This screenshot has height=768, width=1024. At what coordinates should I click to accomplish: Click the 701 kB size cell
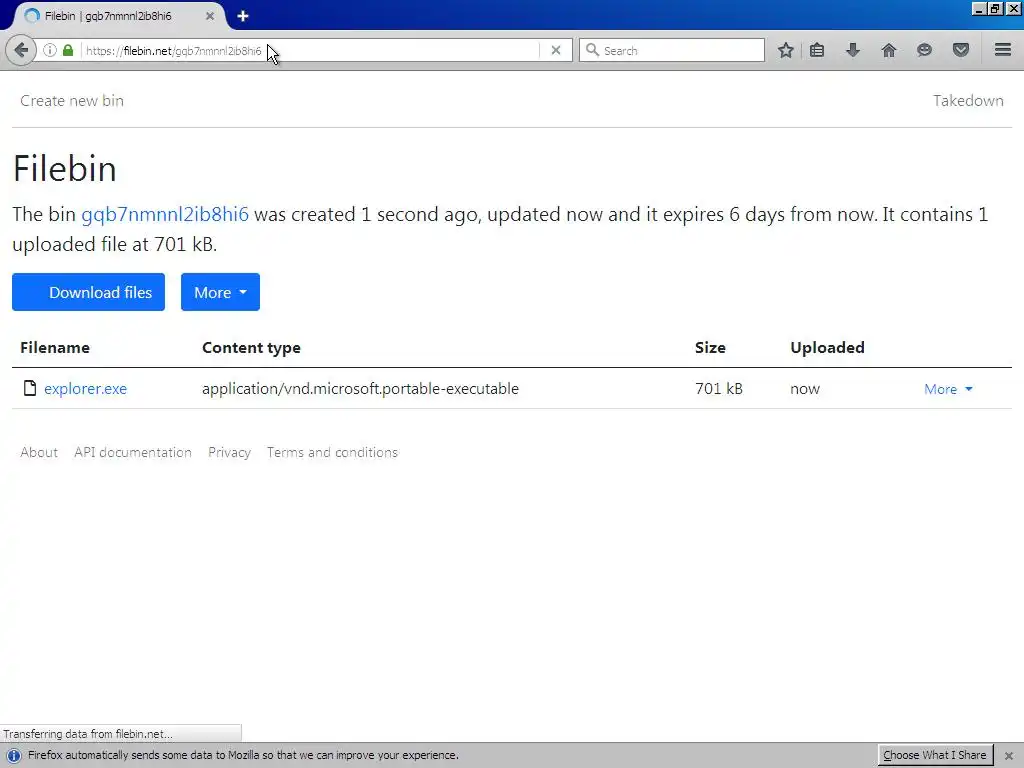(719, 389)
